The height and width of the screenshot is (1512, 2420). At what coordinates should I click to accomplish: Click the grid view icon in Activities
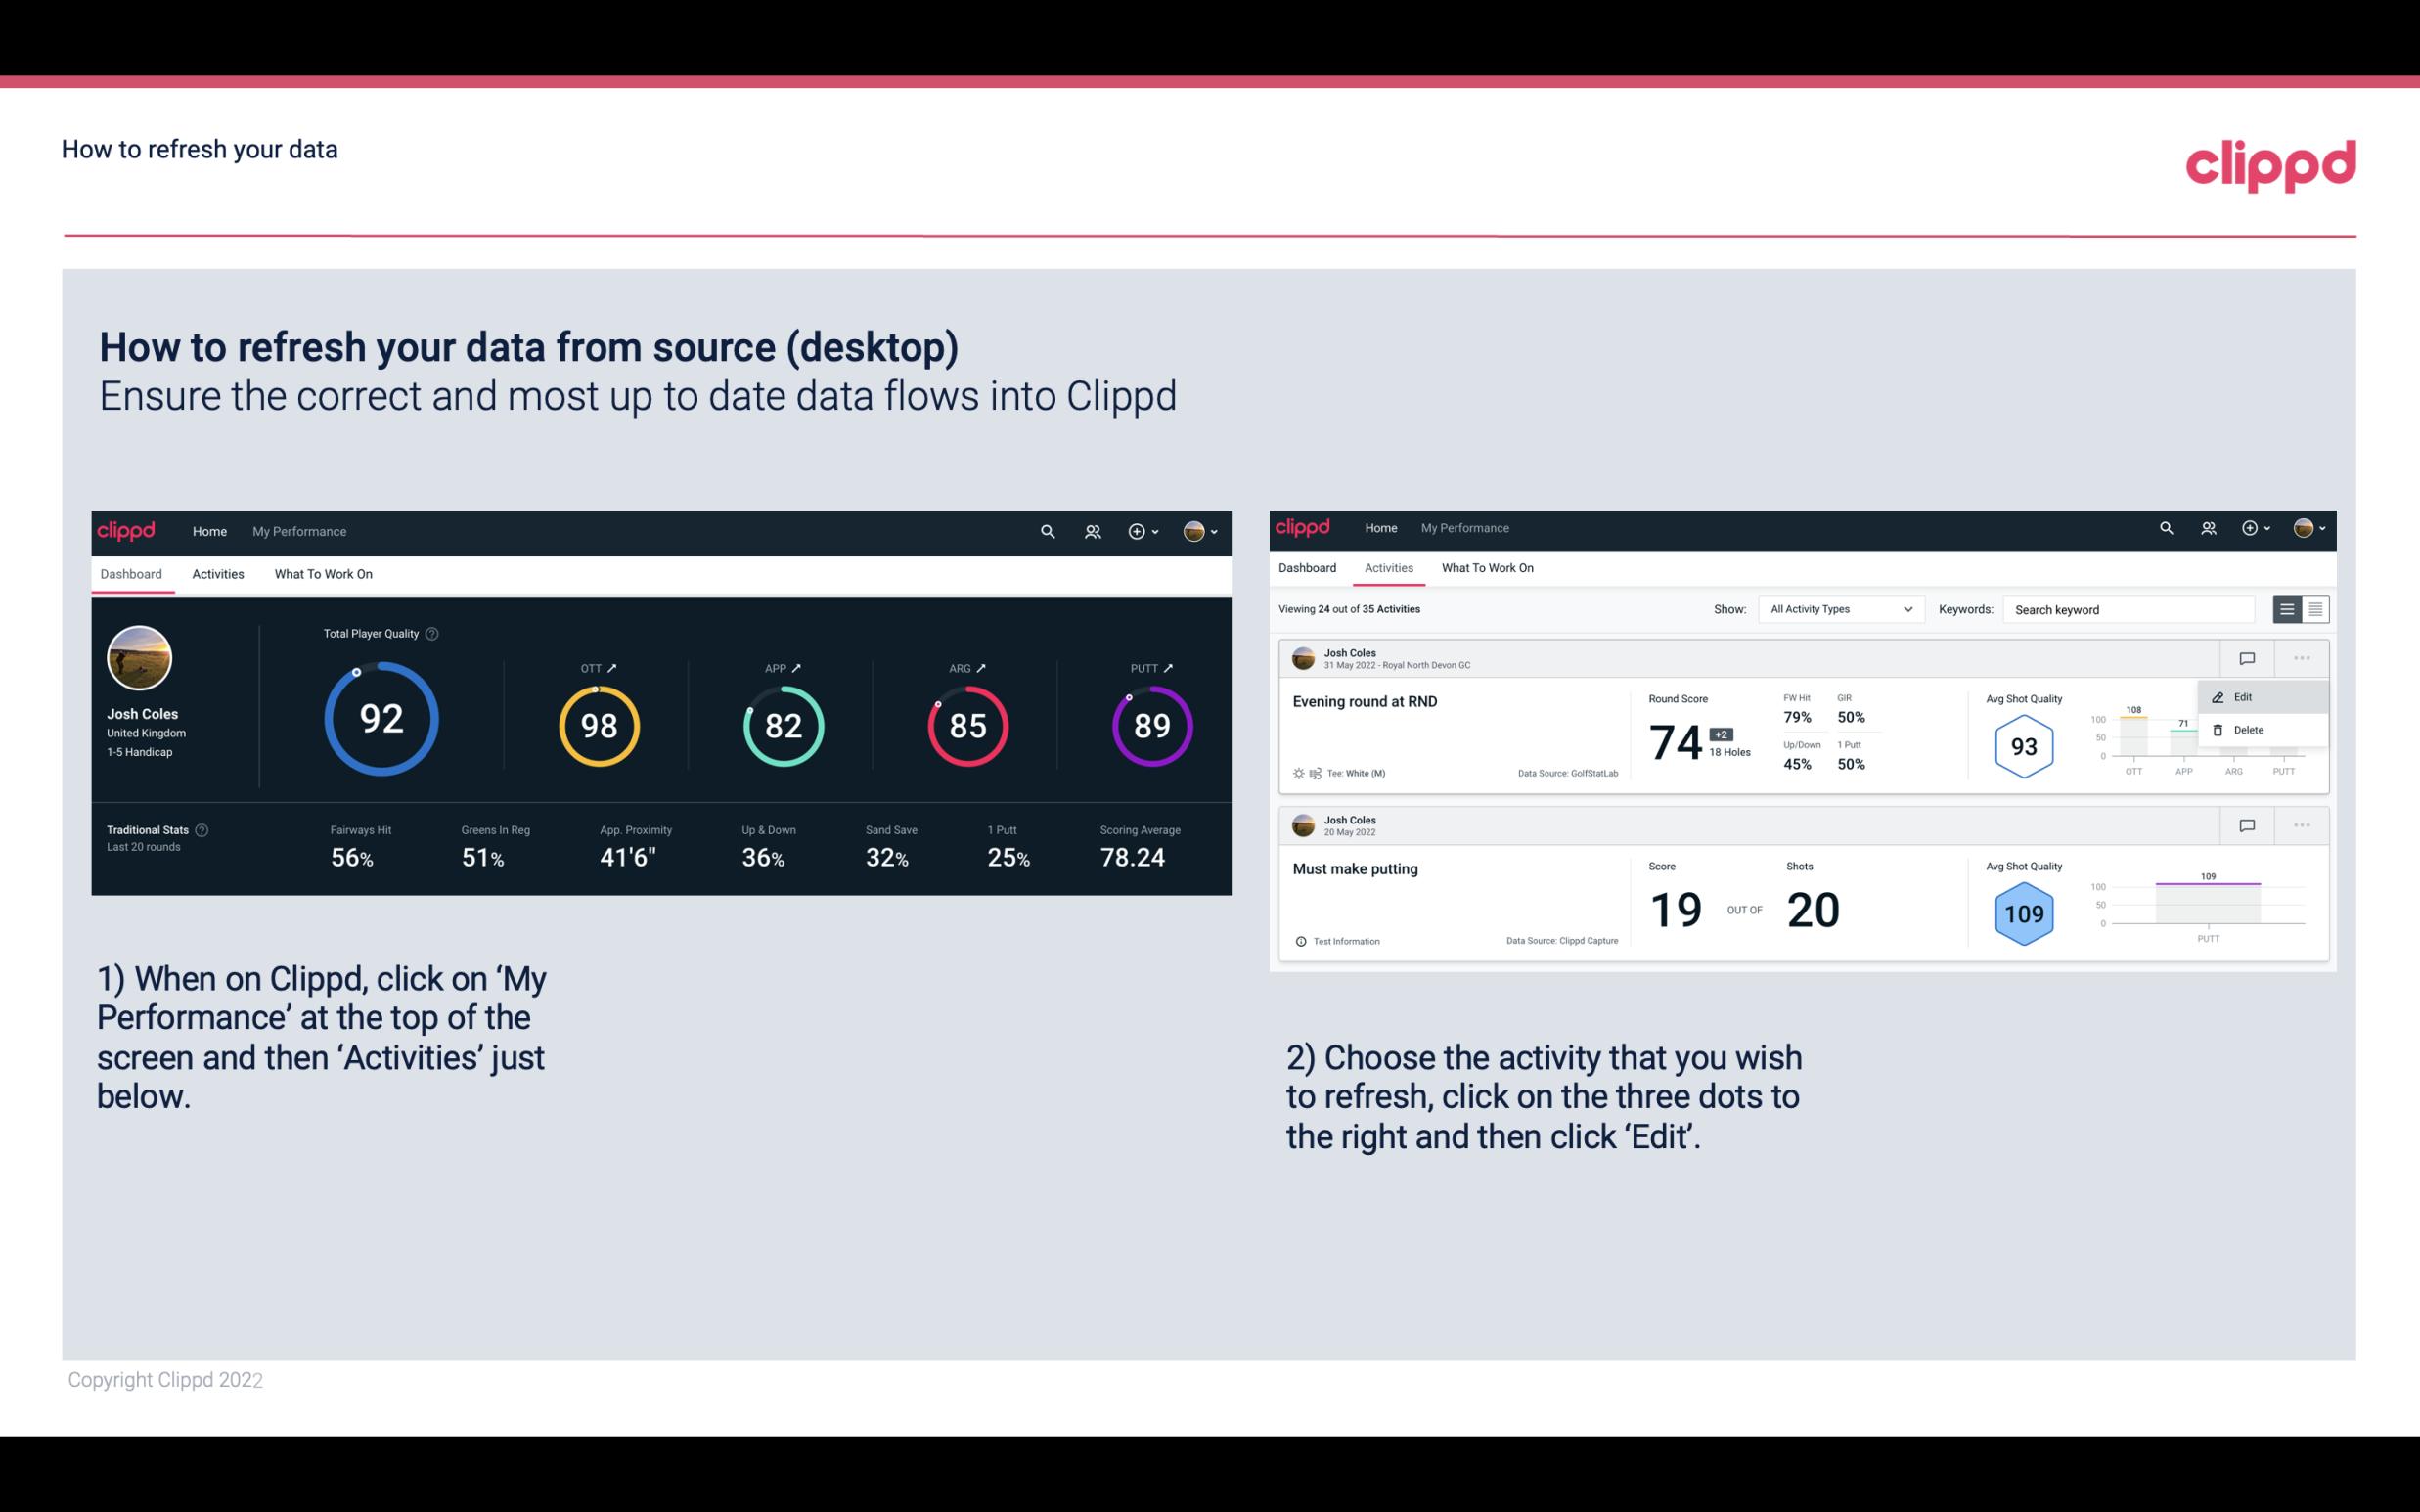pos(2313,608)
